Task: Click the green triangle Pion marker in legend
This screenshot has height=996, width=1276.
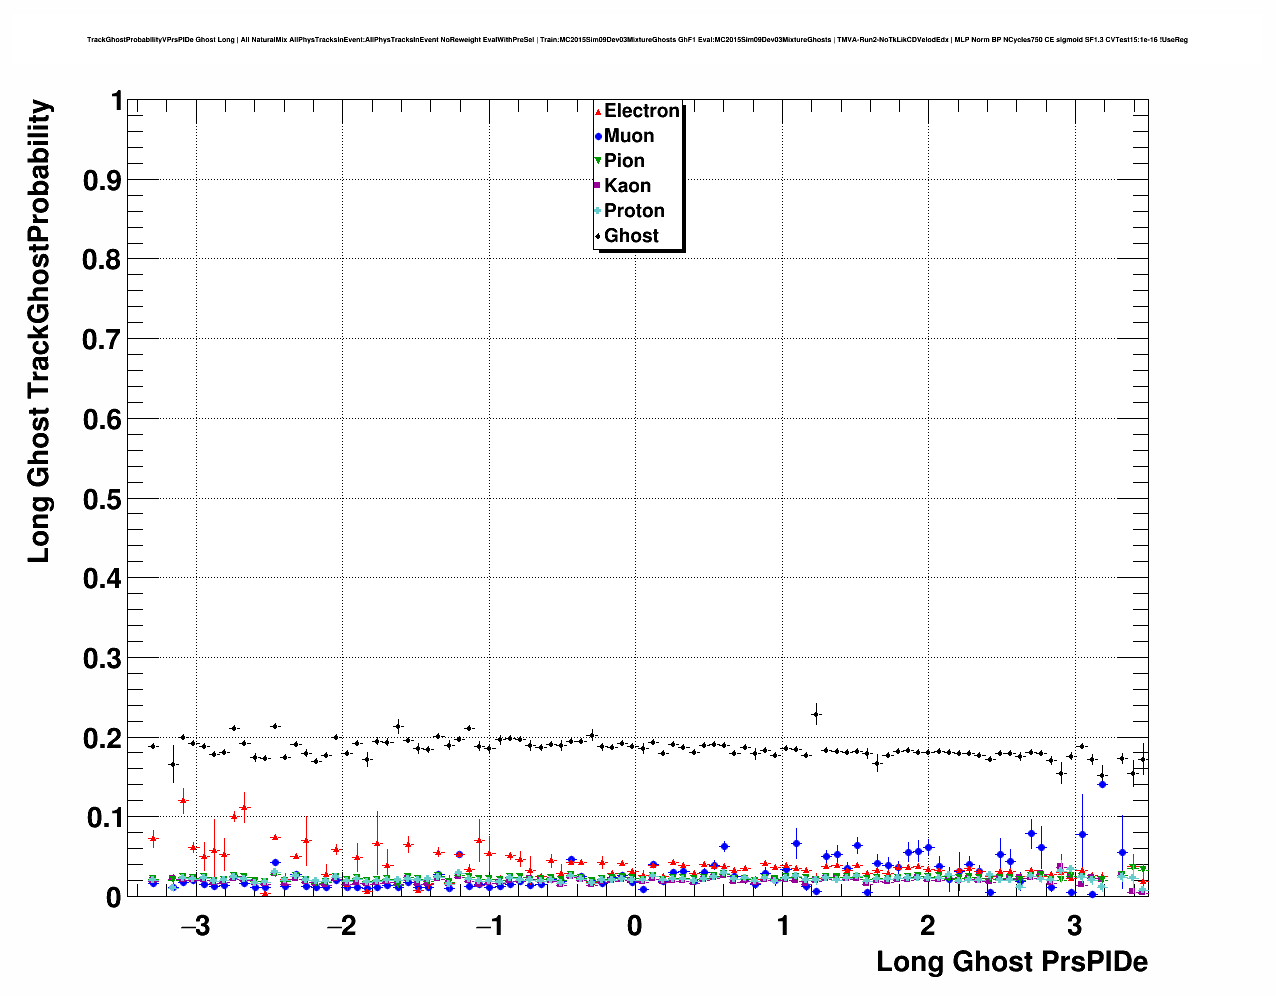Action: coord(598,161)
